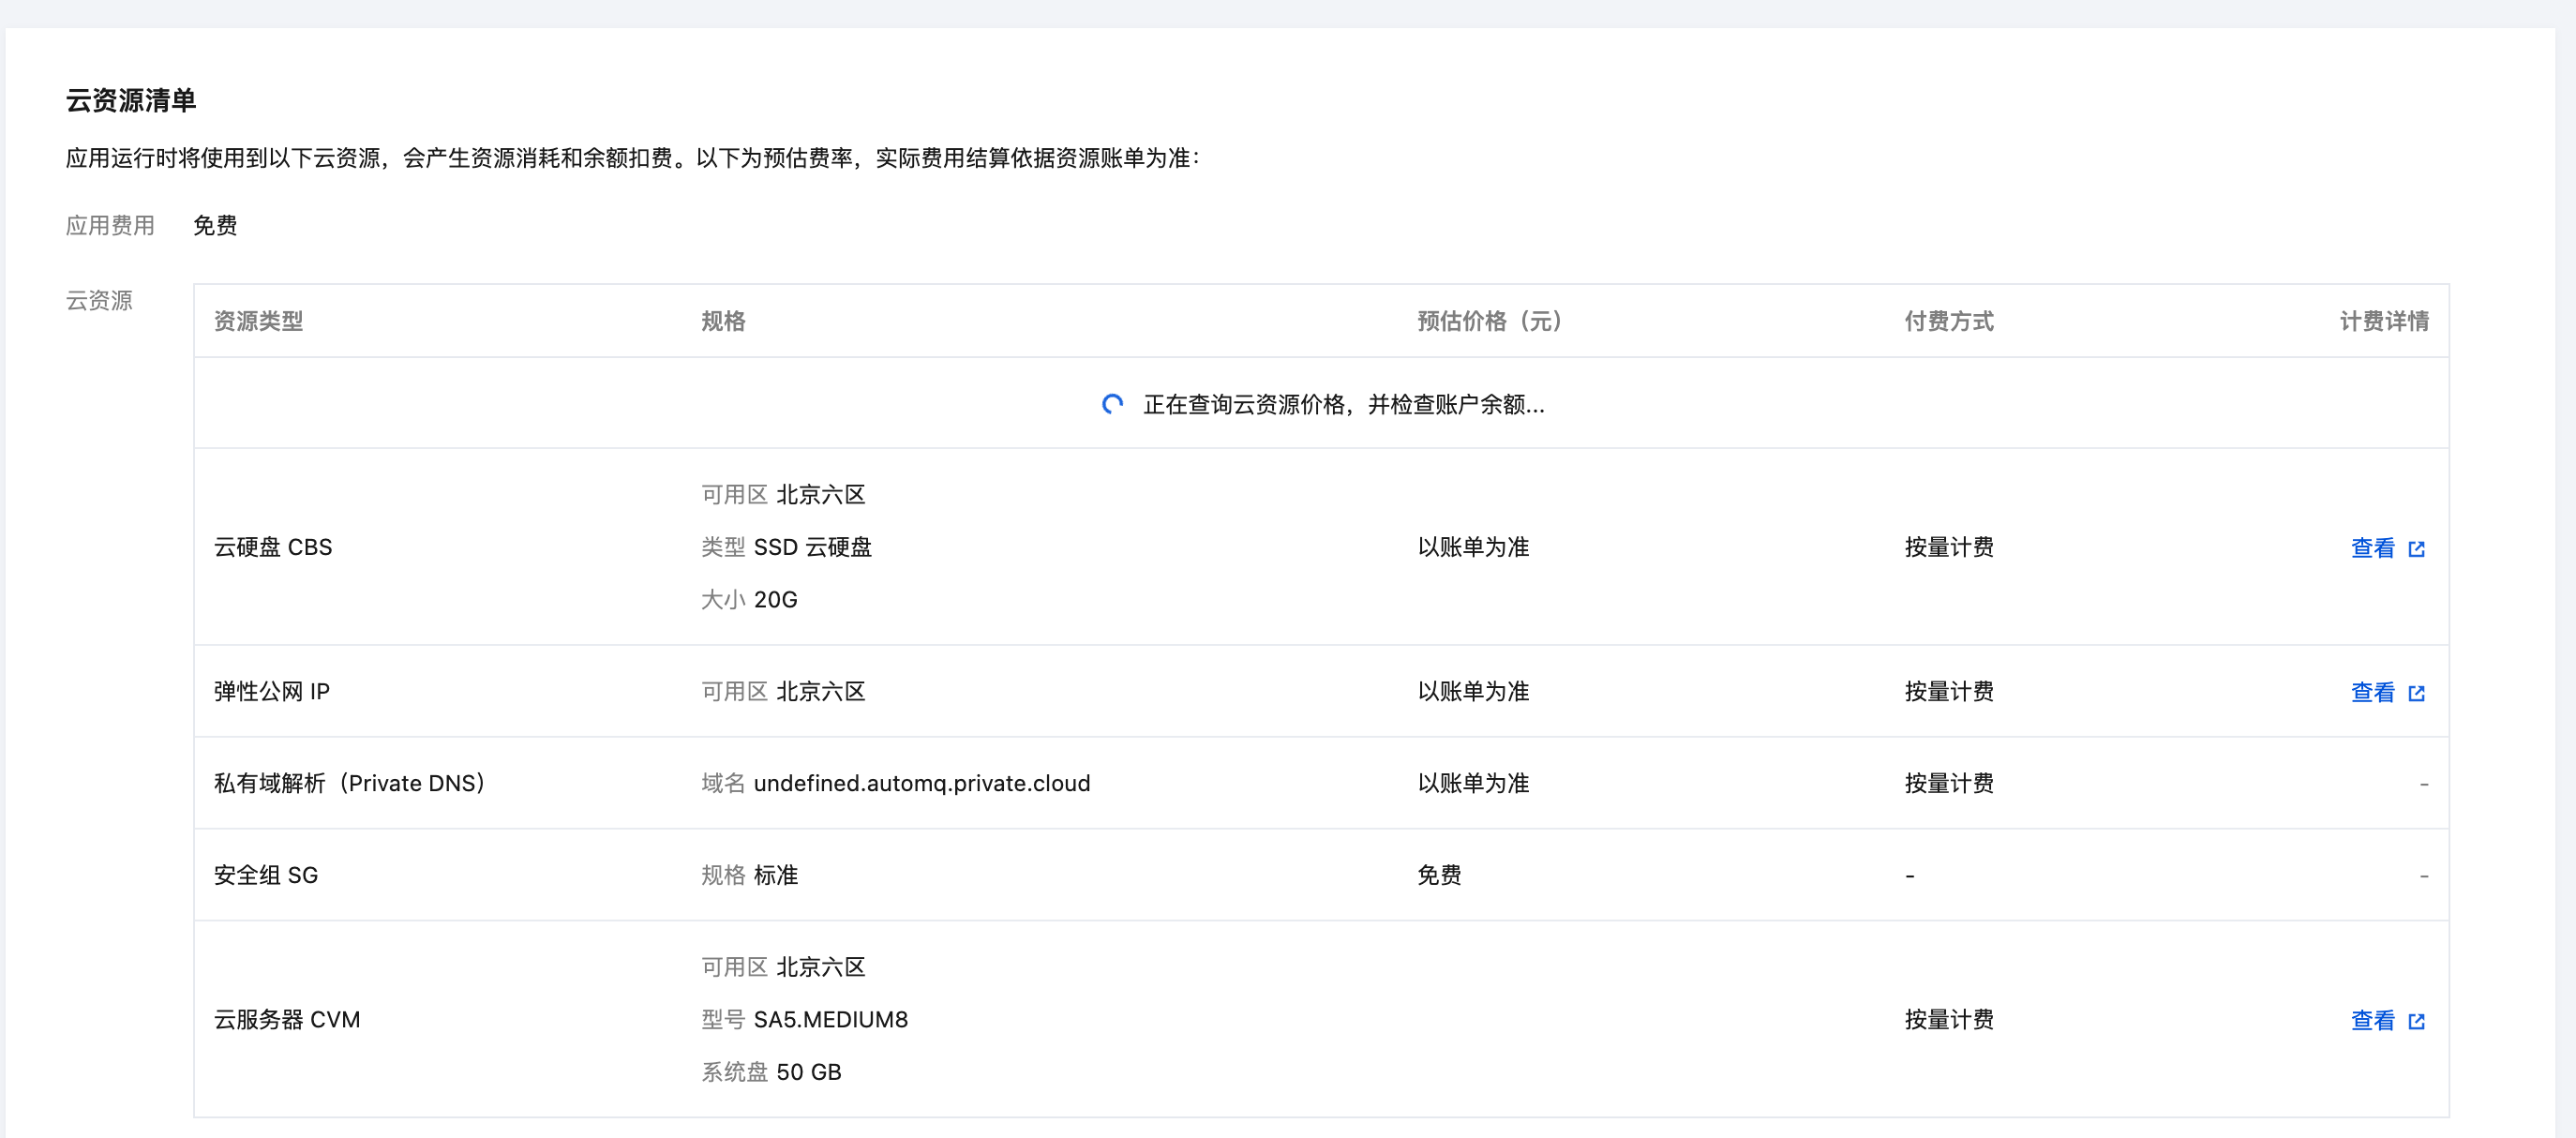
Task: Click the 付费方式 column header
Action: tap(1948, 321)
